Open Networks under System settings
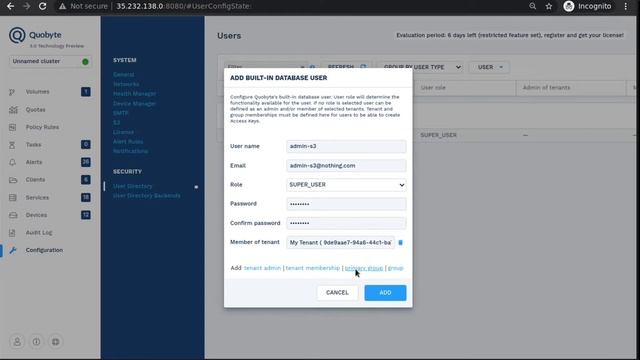Screen dimensions: 640x360 click(126, 84)
